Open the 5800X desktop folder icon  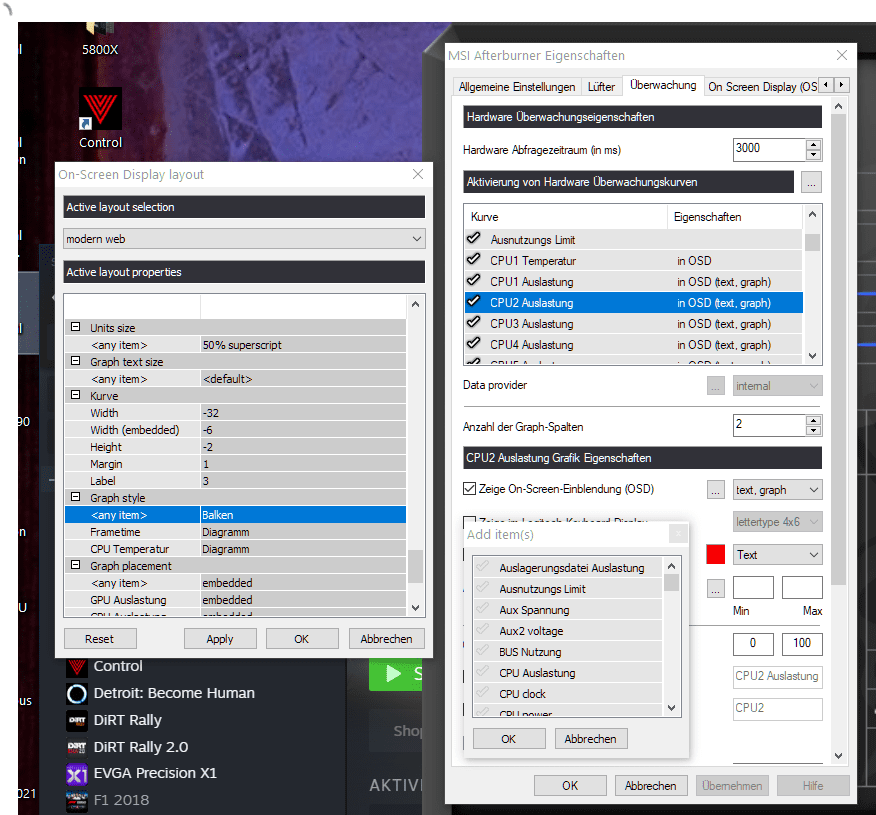tap(100, 29)
